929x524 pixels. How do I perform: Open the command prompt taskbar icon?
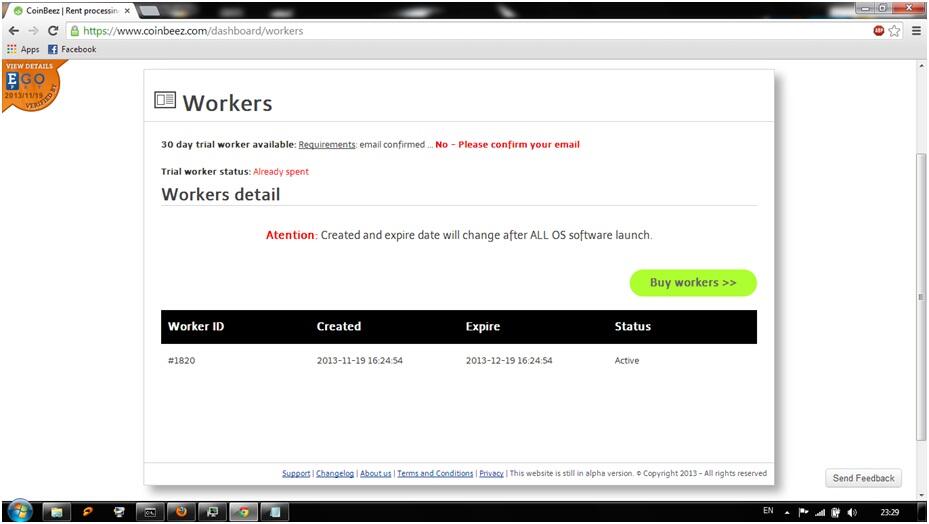150,512
